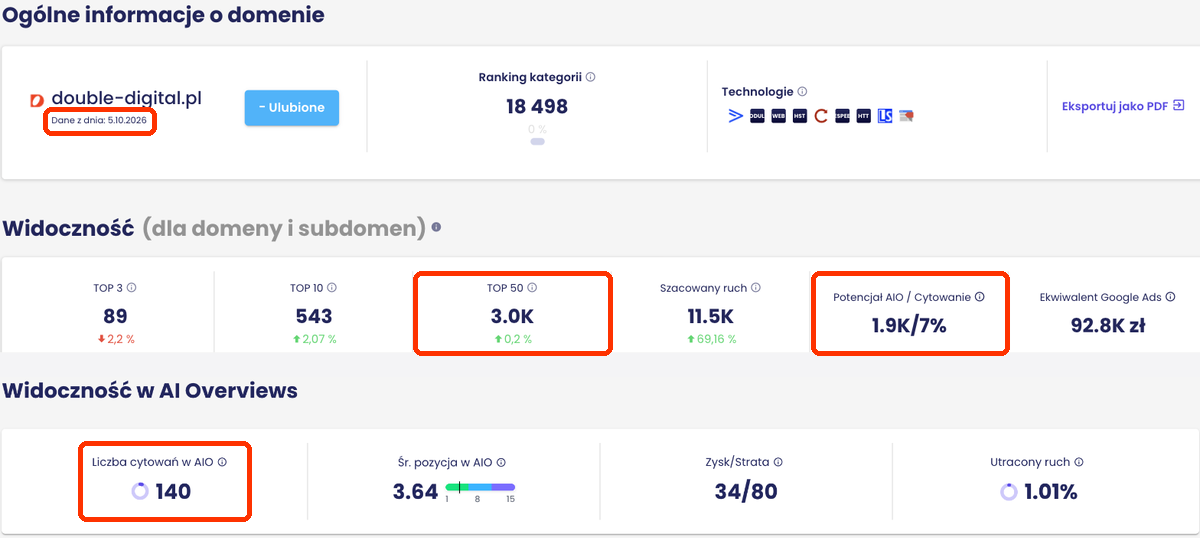Show info tooltip for Liczba cytowań w AIO
1200x538 pixels.
(222, 462)
